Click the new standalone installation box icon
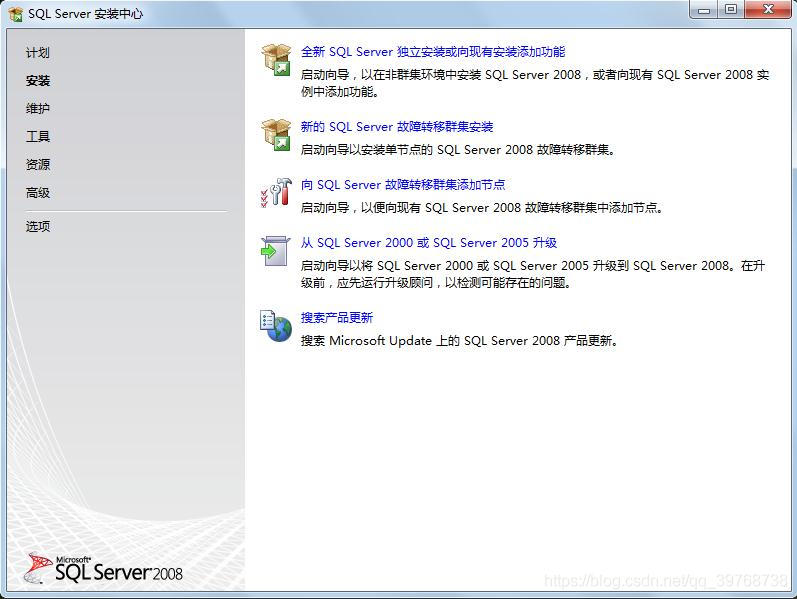The height and width of the screenshot is (599, 797). [276, 59]
